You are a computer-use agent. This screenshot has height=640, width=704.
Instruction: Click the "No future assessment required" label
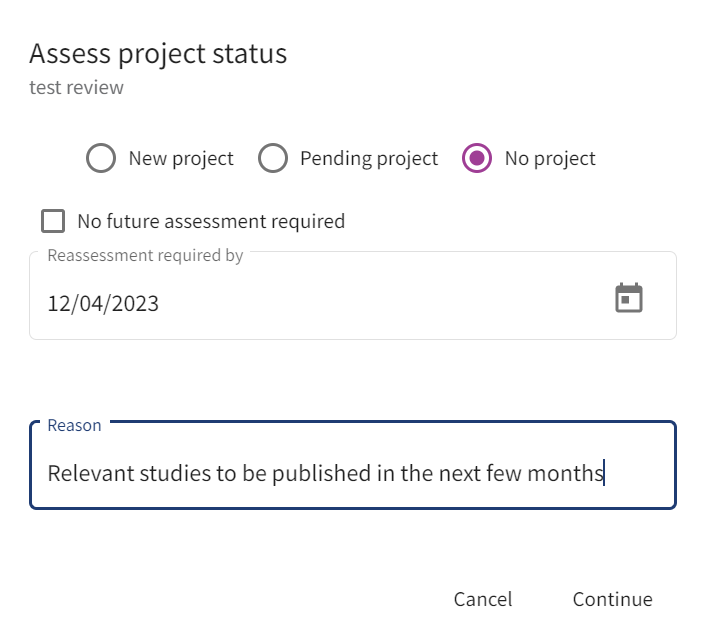pyautogui.click(x=211, y=221)
